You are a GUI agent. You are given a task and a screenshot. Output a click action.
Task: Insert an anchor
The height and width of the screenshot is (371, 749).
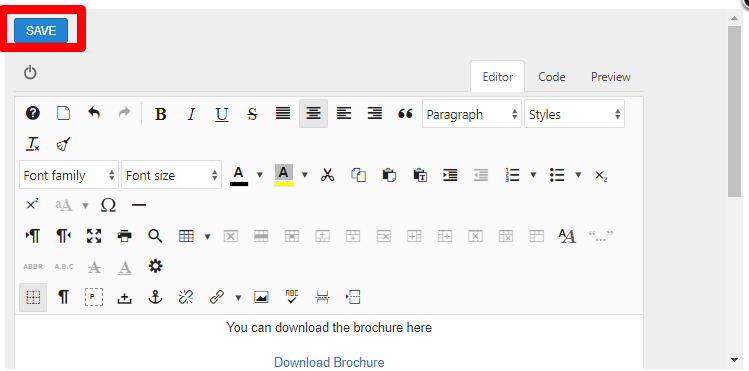point(155,297)
